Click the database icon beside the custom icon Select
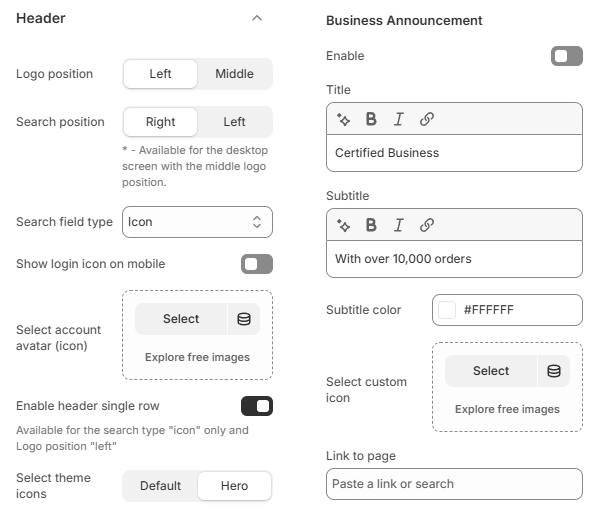 pos(554,371)
